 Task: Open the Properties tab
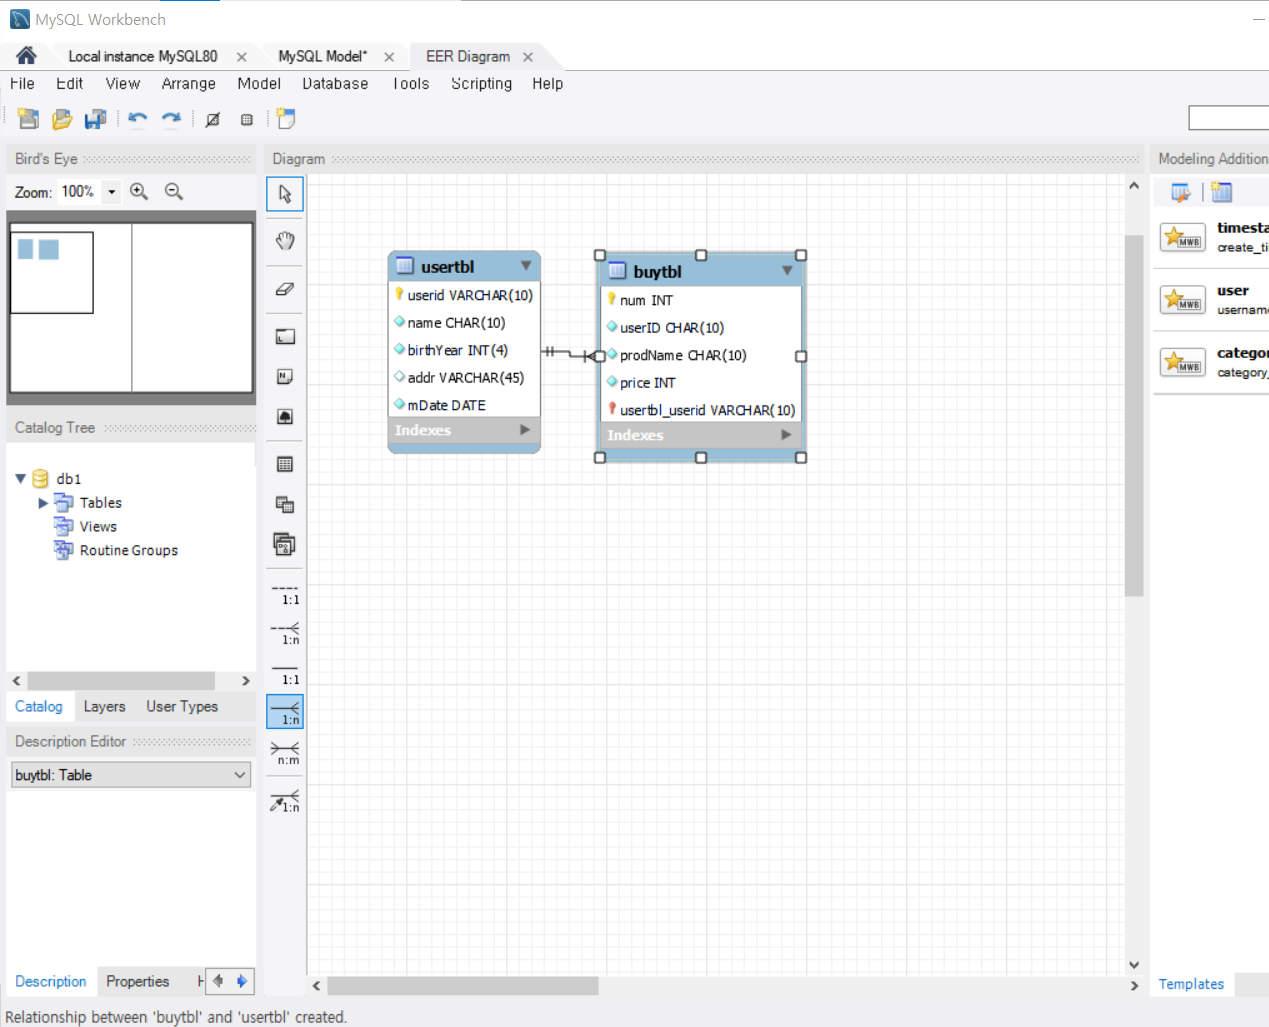pyautogui.click(x=137, y=981)
